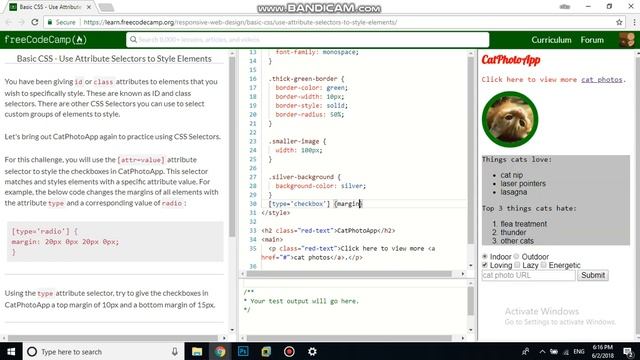The width and height of the screenshot is (640, 360).
Task: Follow the cat photos link
Action: coord(602,79)
